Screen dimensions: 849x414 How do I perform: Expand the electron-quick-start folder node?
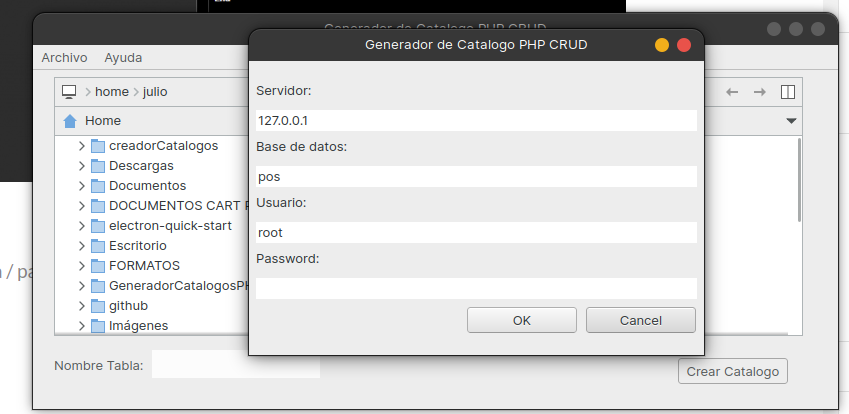pos(81,226)
